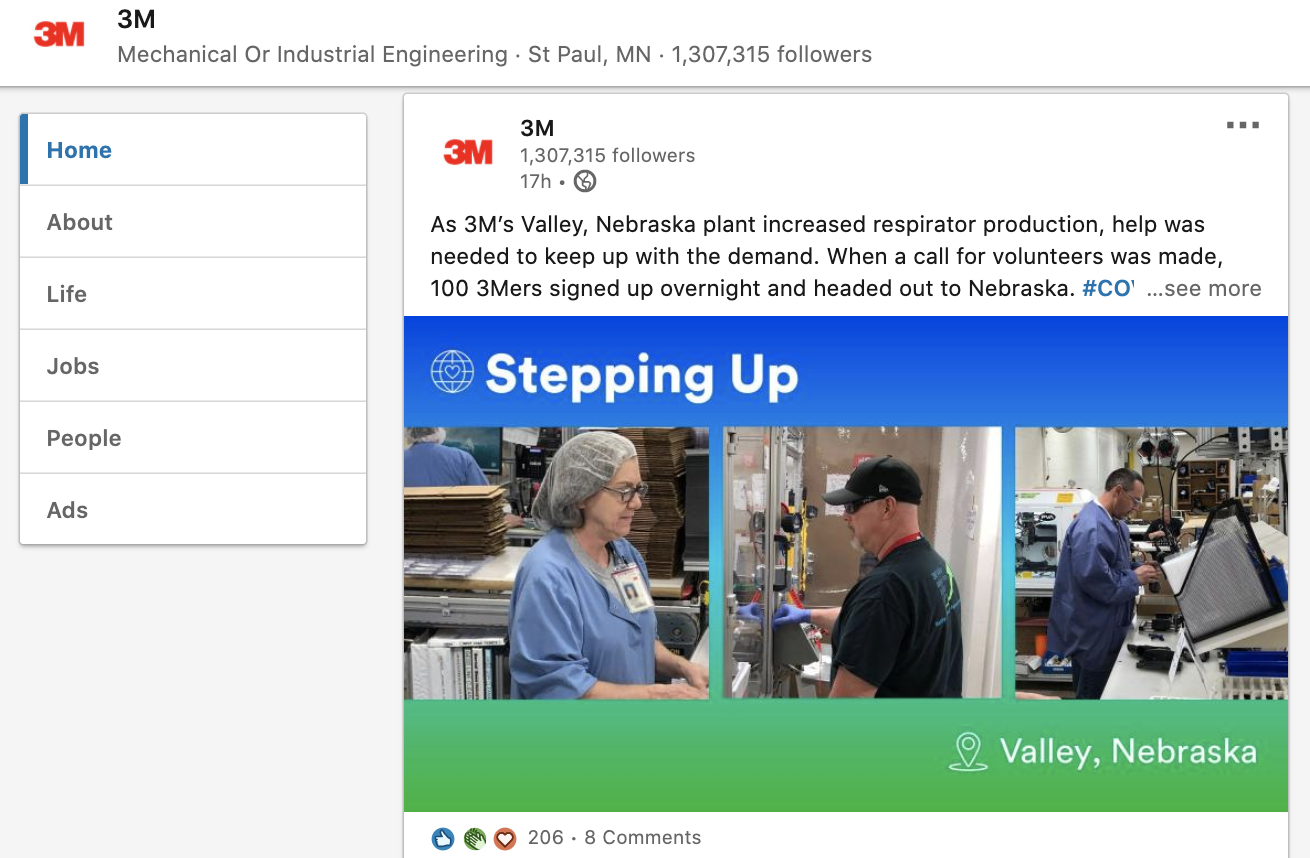Click the #CO hashtag link in the post
This screenshot has height=858, width=1310.
click(x=1108, y=289)
